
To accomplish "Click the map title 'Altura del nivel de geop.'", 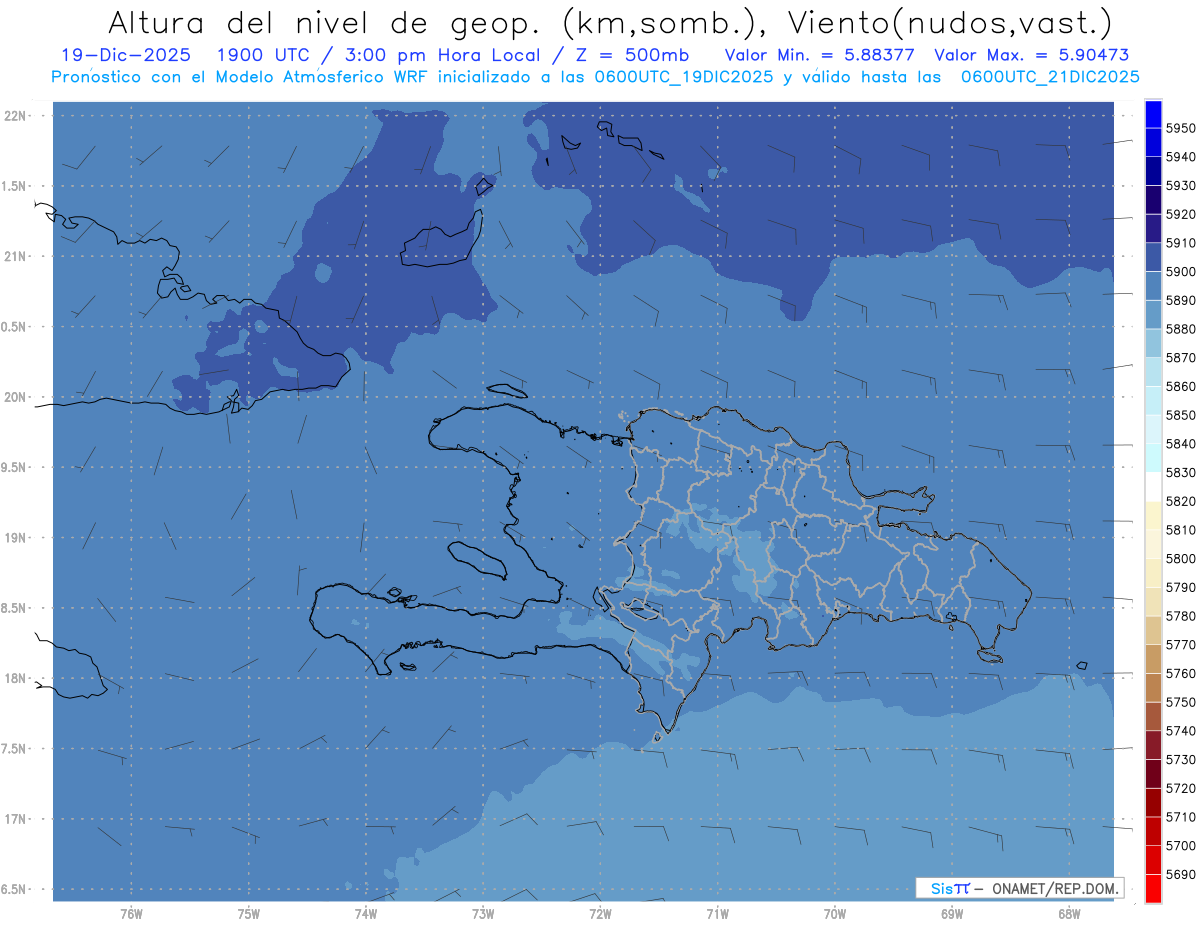I will pos(325,22).
